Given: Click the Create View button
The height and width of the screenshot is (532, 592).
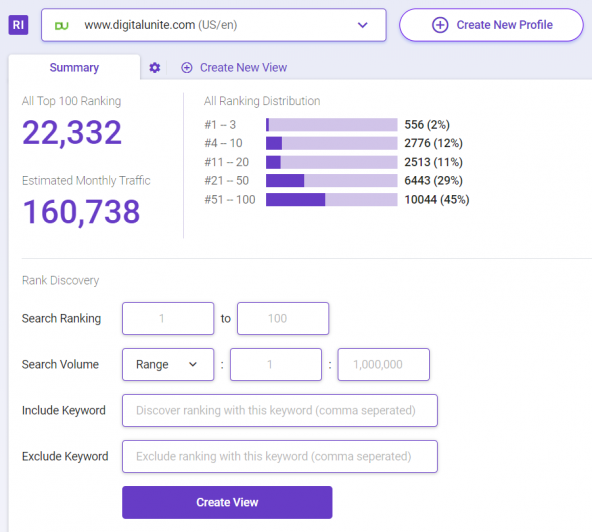Looking at the screenshot, I should click(x=227, y=502).
